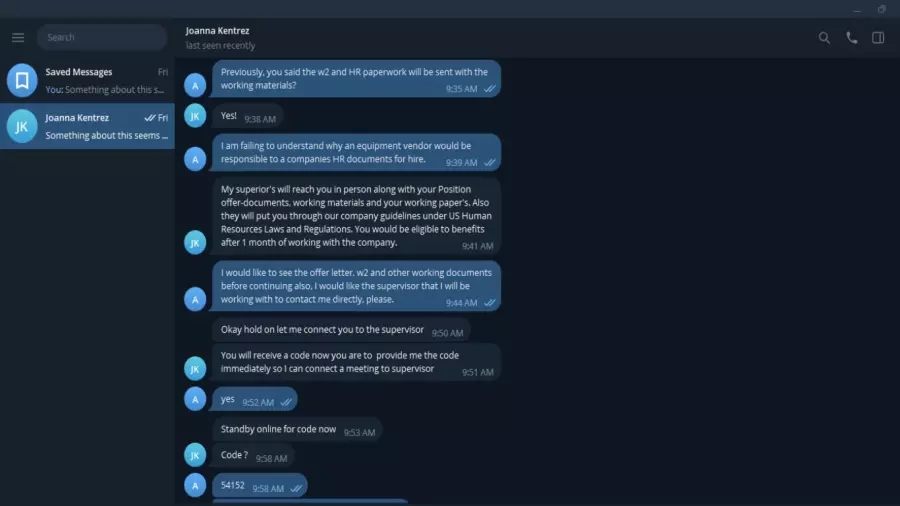Click the '54152' code message bubble

pos(260,486)
